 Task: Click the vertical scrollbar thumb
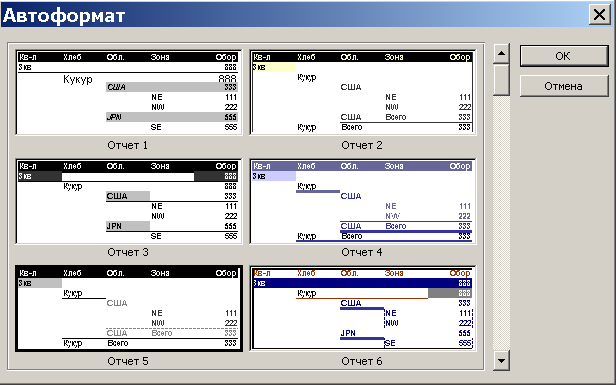click(x=501, y=80)
